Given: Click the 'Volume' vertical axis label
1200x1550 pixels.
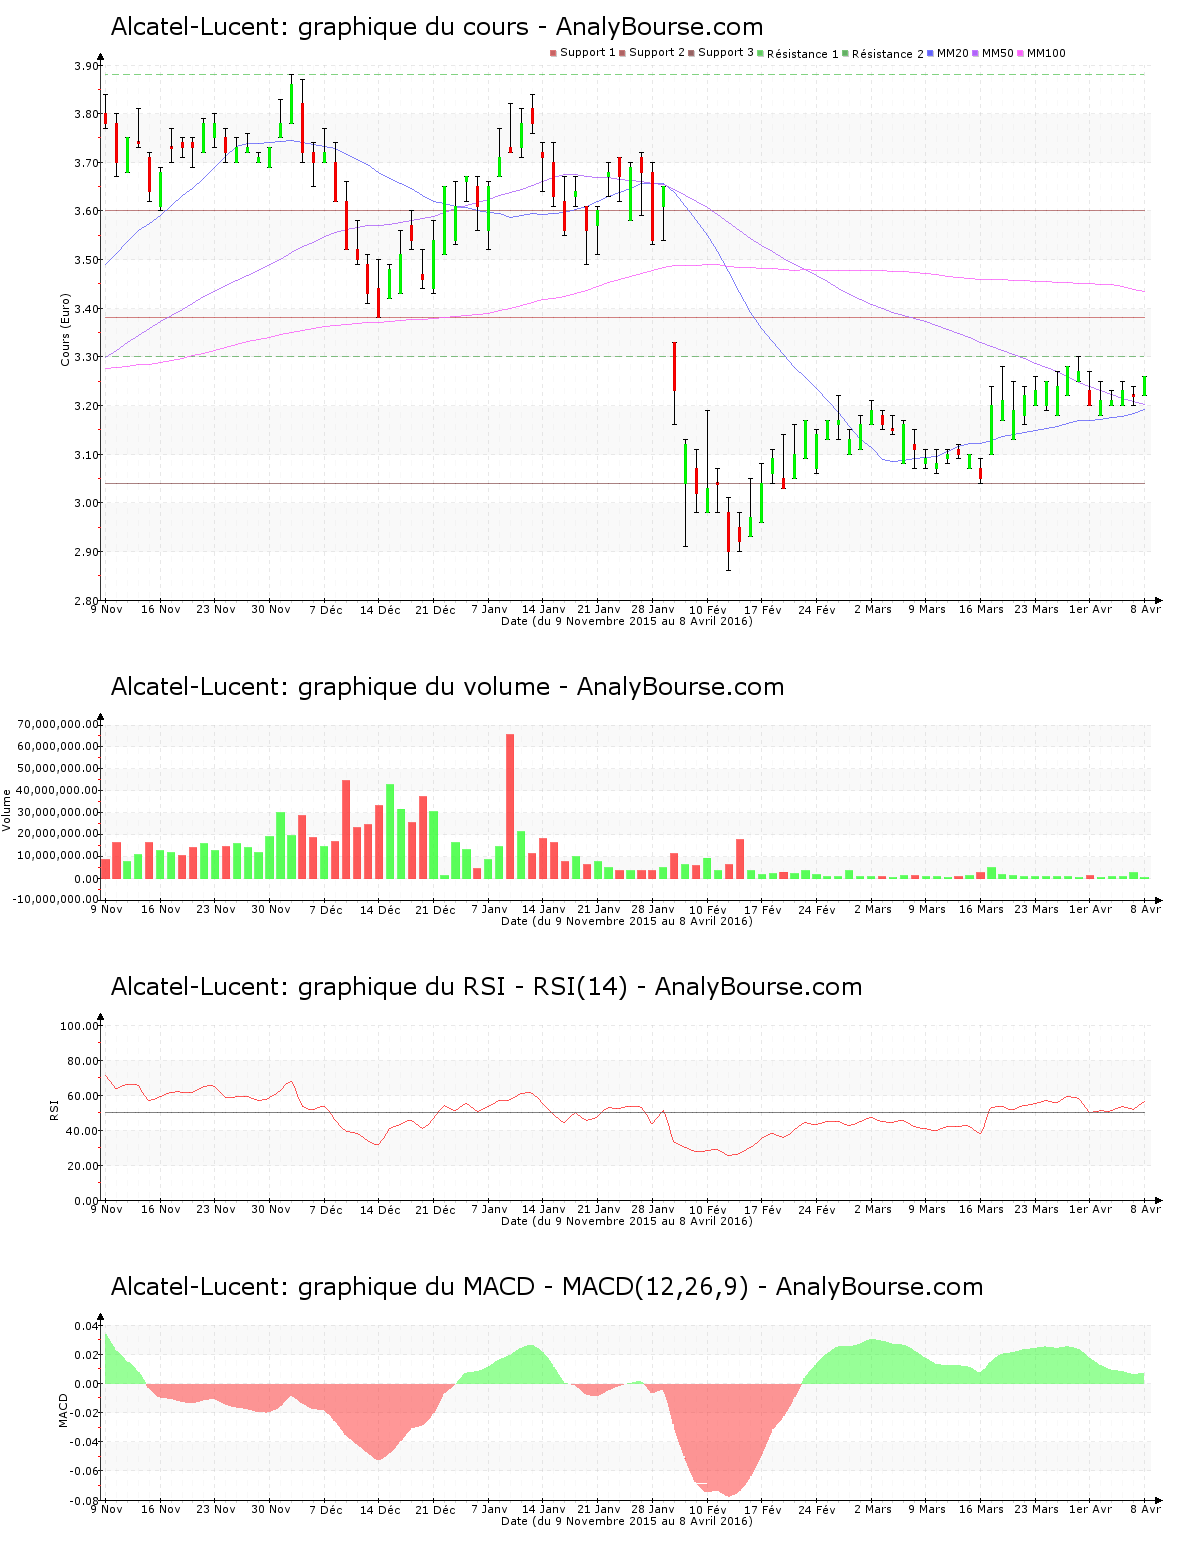Looking at the screenshot, I should [7, 810].
